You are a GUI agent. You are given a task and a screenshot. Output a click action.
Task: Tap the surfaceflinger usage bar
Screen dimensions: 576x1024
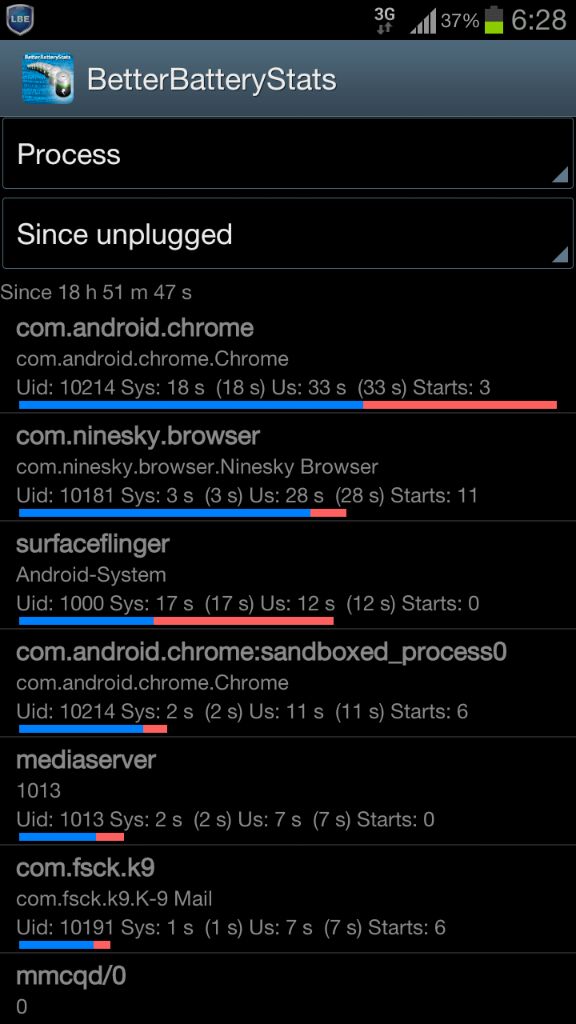(x=176, y=621)
